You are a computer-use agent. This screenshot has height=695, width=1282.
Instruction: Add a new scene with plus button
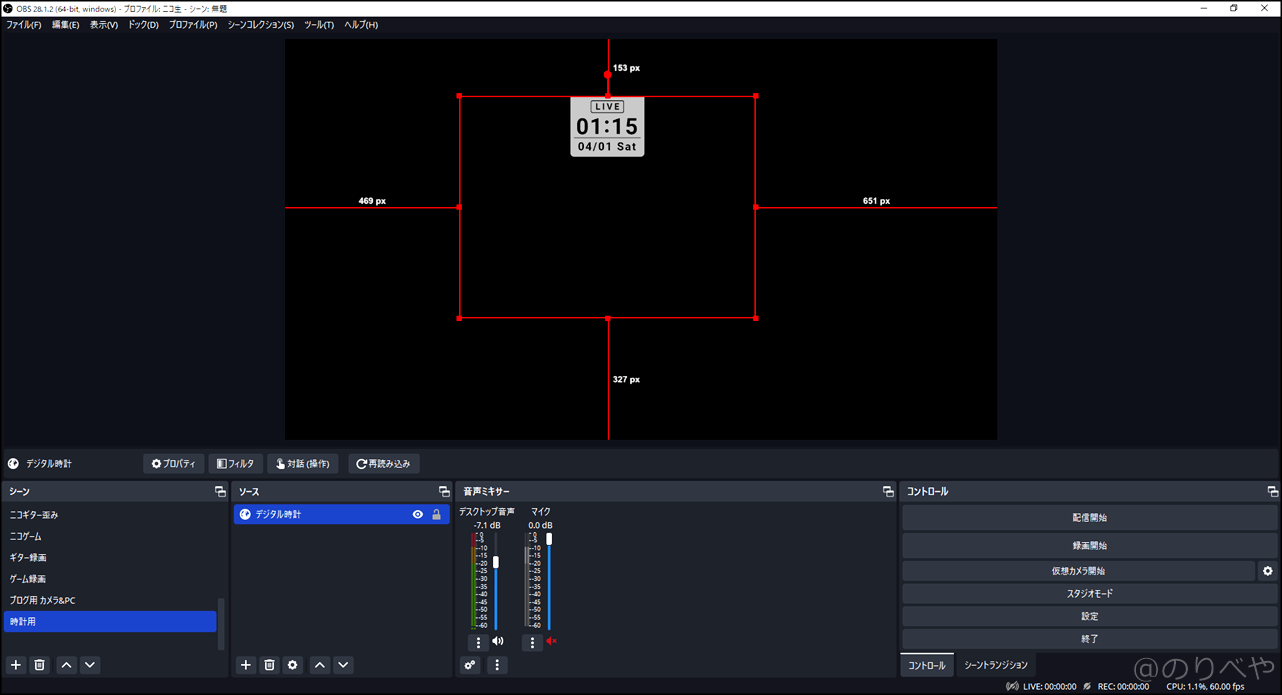(16, 665)
